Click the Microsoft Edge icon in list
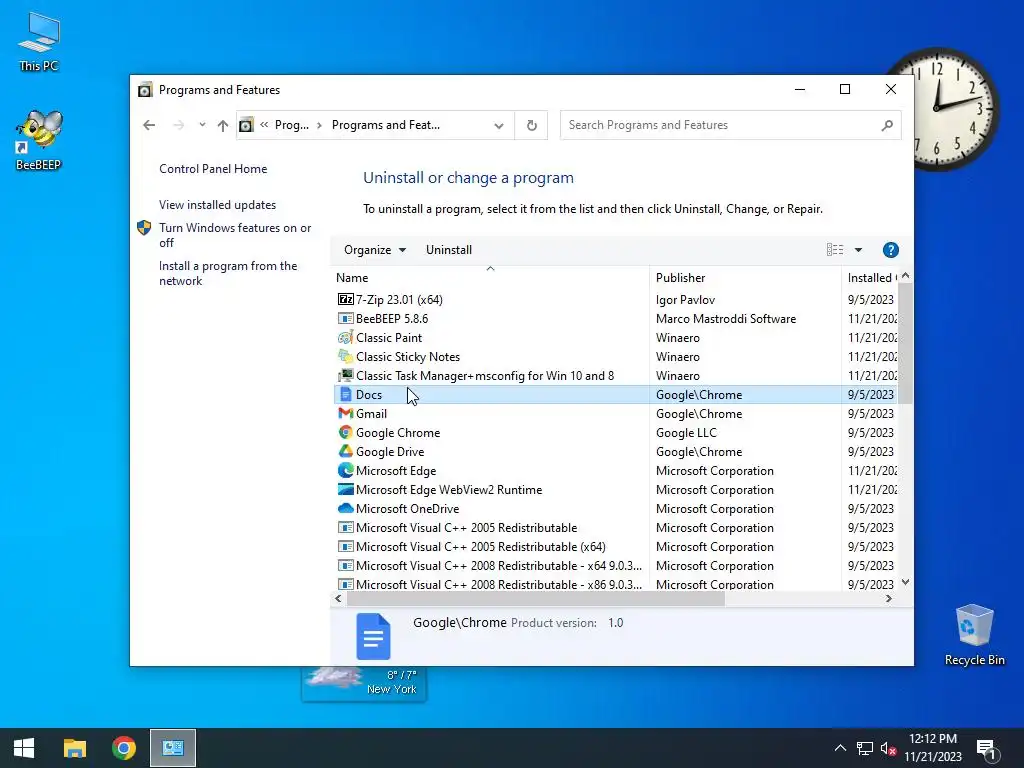The width and height of the screenshot is (1024, 768). point(345,470)
